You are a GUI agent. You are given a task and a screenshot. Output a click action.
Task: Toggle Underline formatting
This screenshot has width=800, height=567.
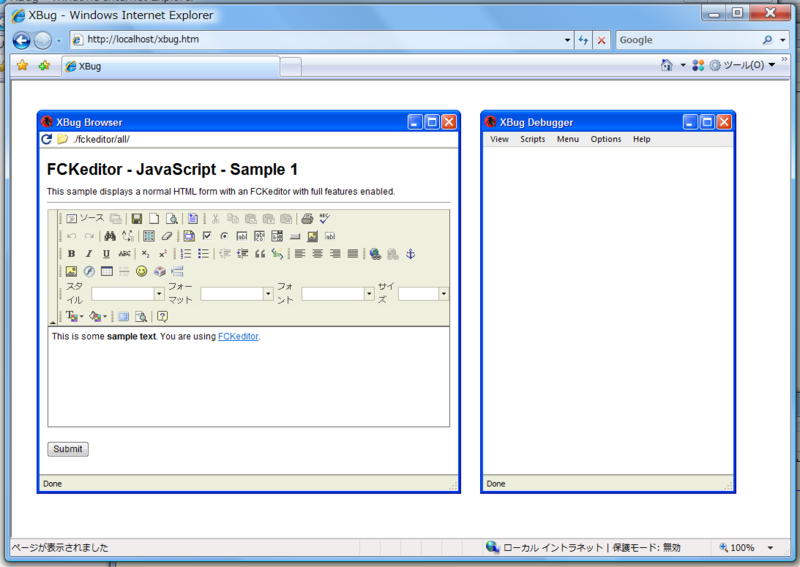[x=106, y=254]
